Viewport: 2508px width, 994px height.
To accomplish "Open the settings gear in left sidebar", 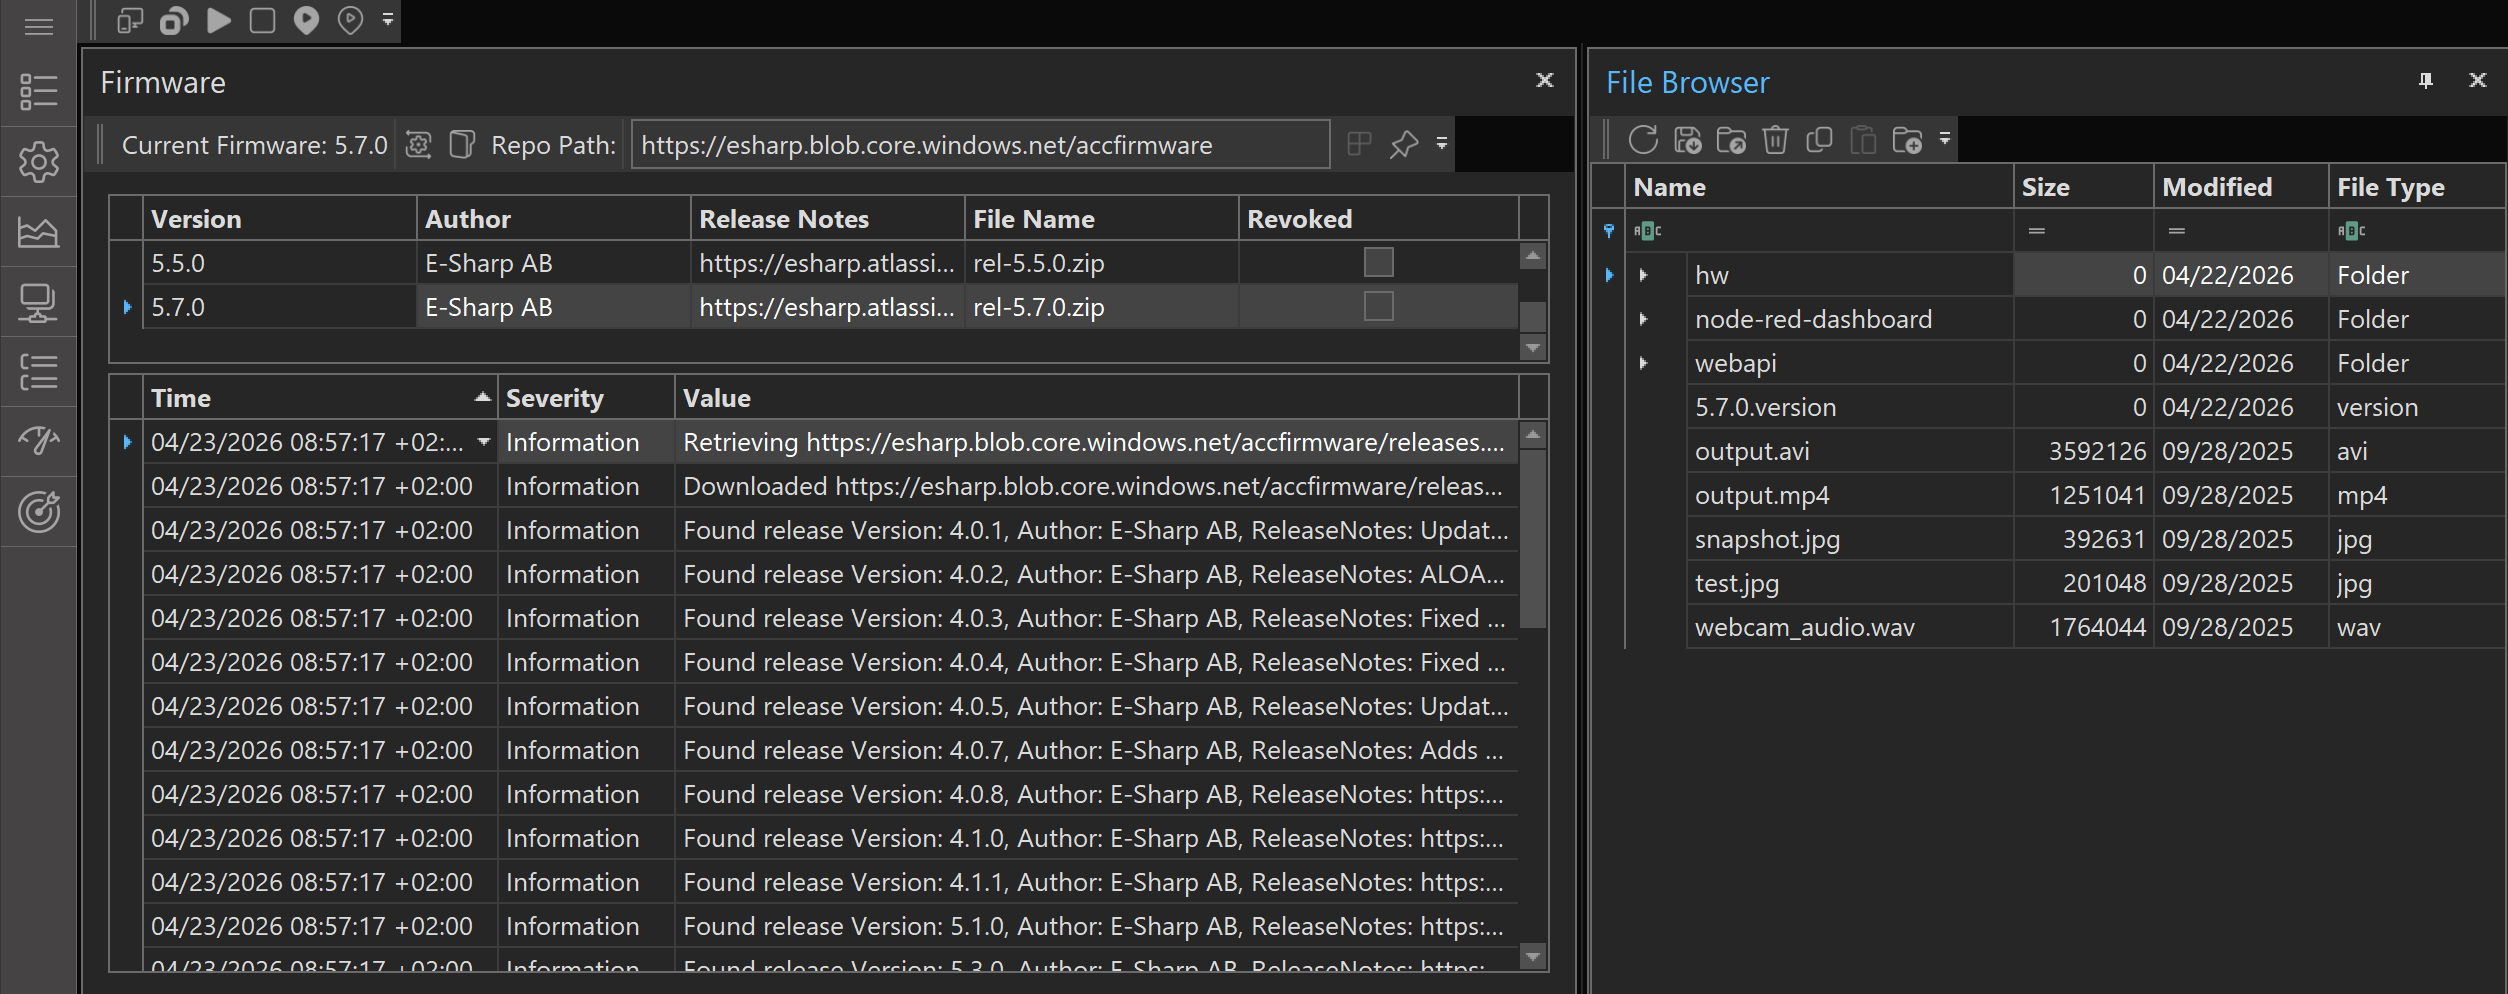I will 38,162.
